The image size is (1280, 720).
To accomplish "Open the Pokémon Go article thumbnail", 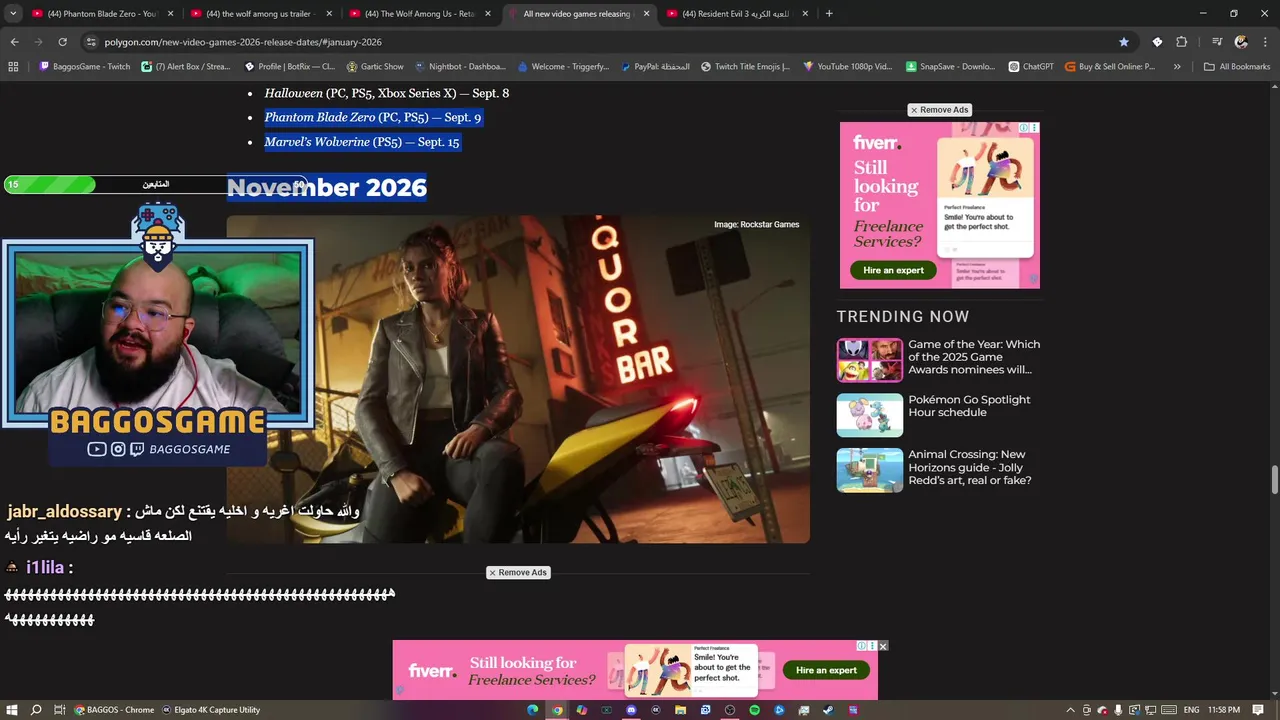I will point(870,415).
